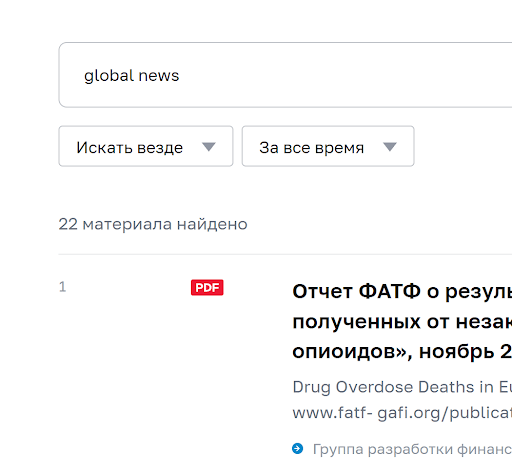The width and height of the screenshot is (512, 472).
Task: Open the "Отчет ФАТФ" result title
Action: coord(402,321)
